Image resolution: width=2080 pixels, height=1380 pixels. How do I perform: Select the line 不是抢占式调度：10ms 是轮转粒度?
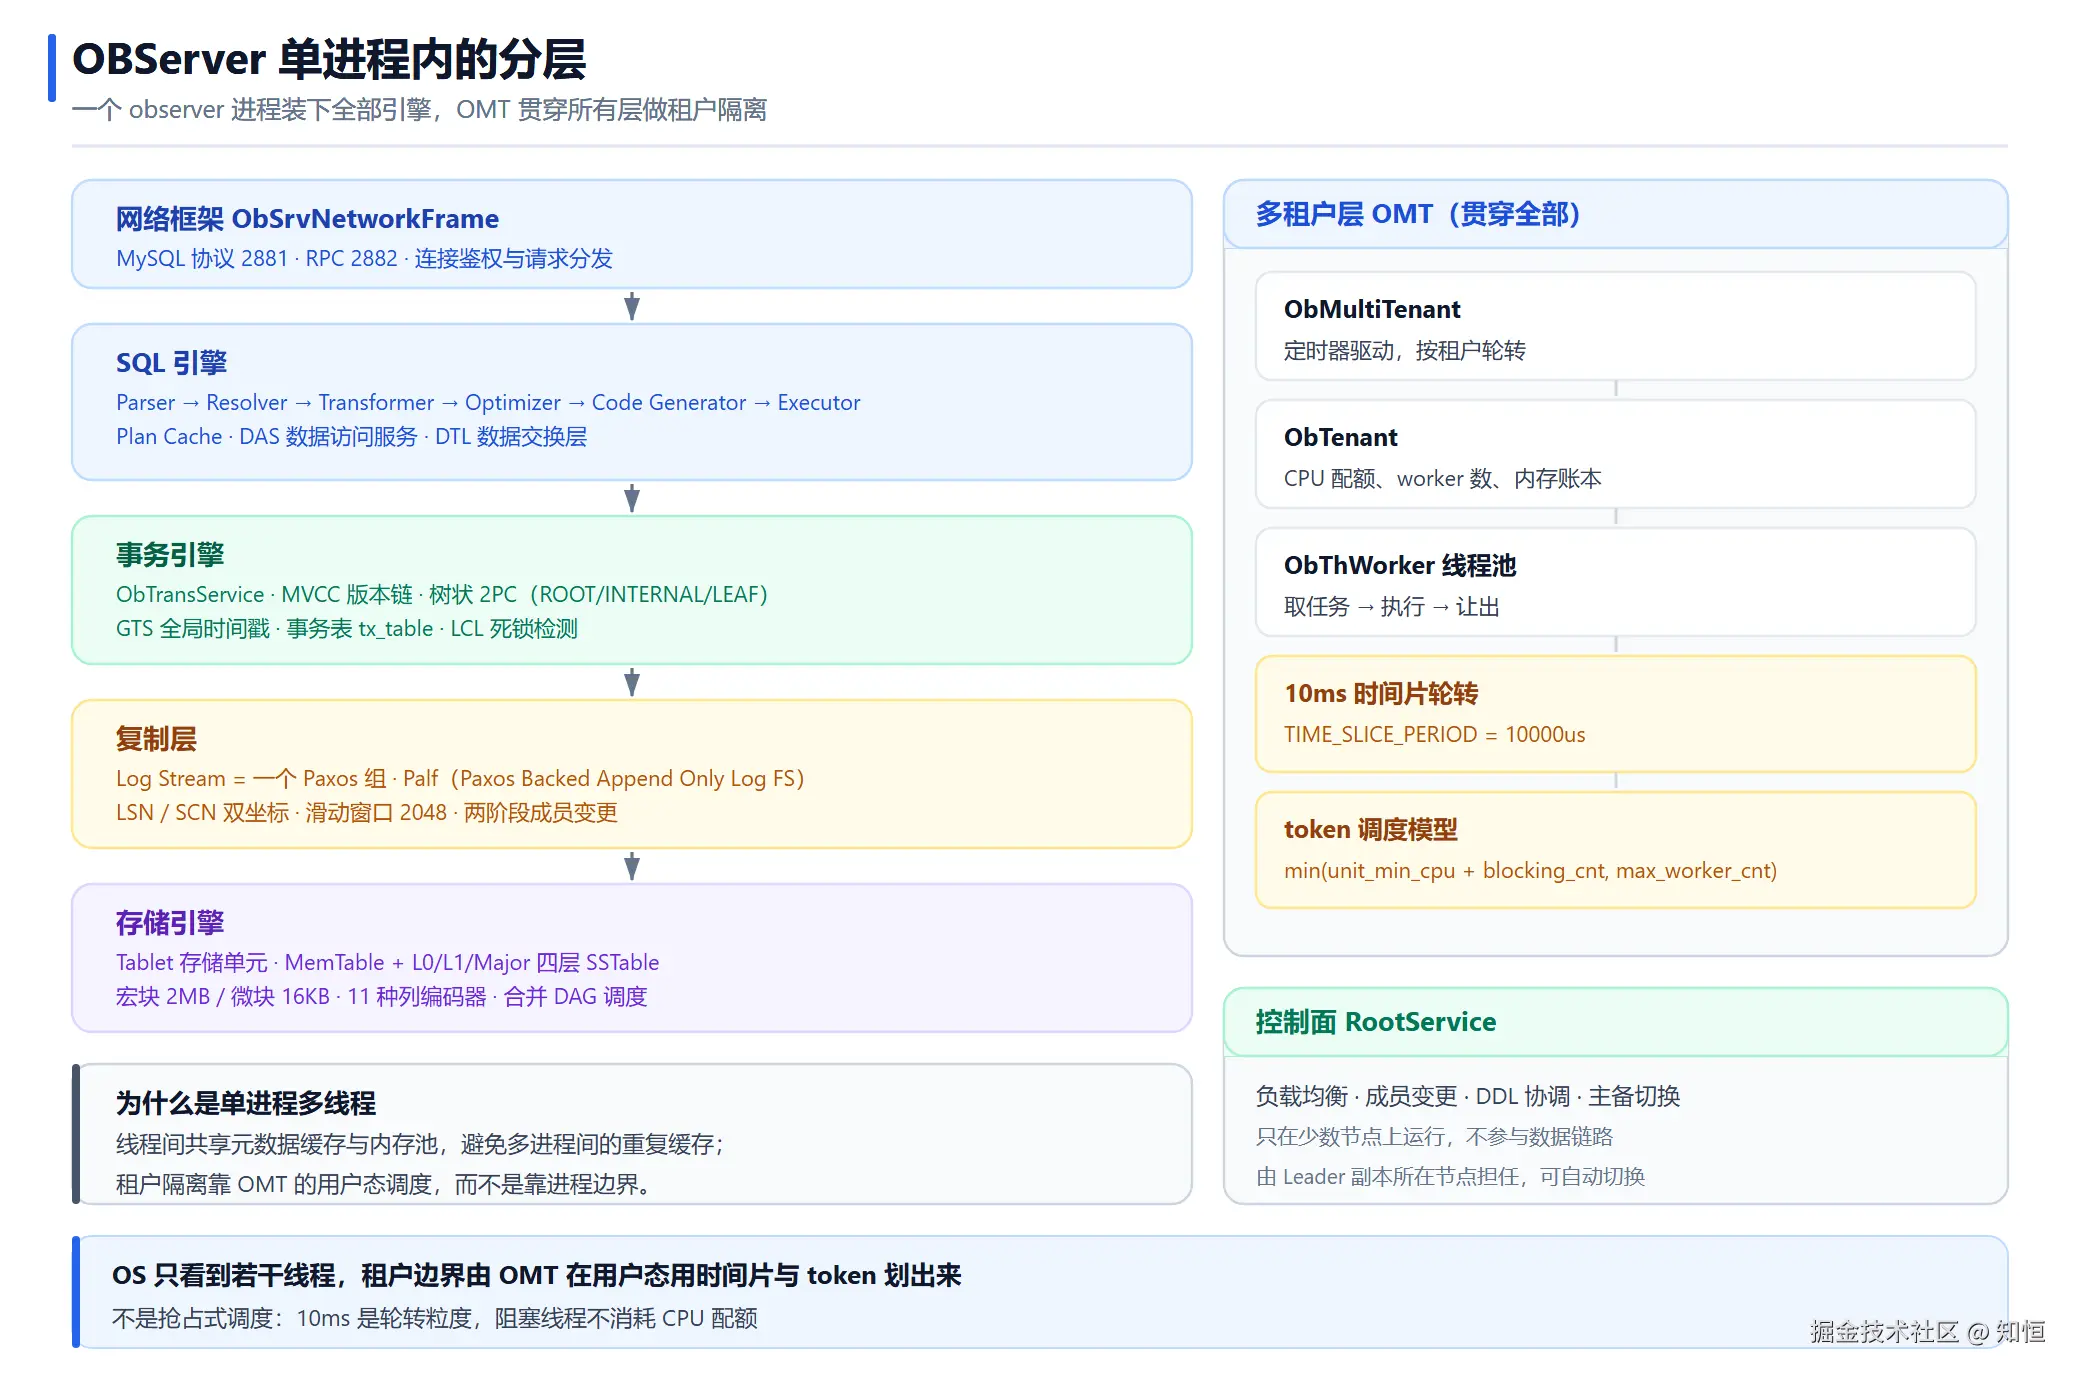(x=435, y=1319)
